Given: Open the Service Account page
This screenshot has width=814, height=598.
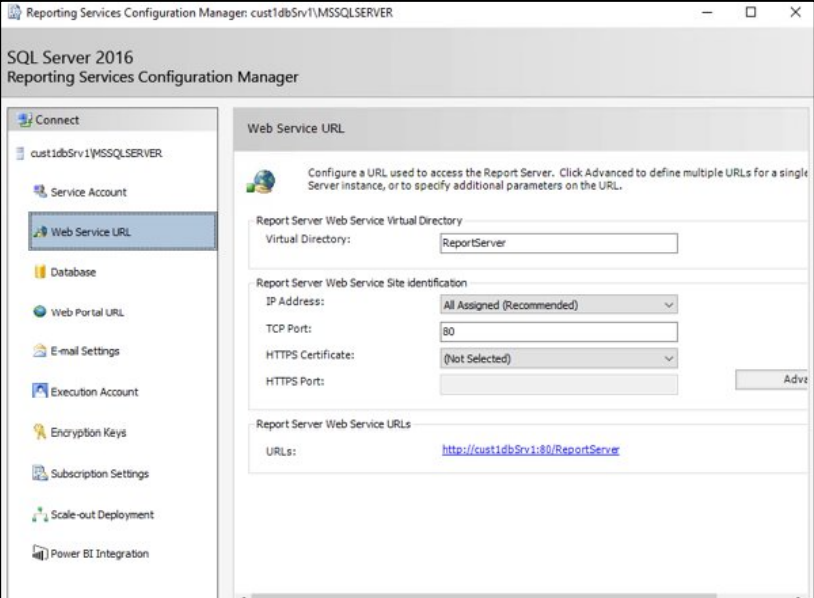Looking at the screenshot, I should pyautogui.click(x=88, y=192).
